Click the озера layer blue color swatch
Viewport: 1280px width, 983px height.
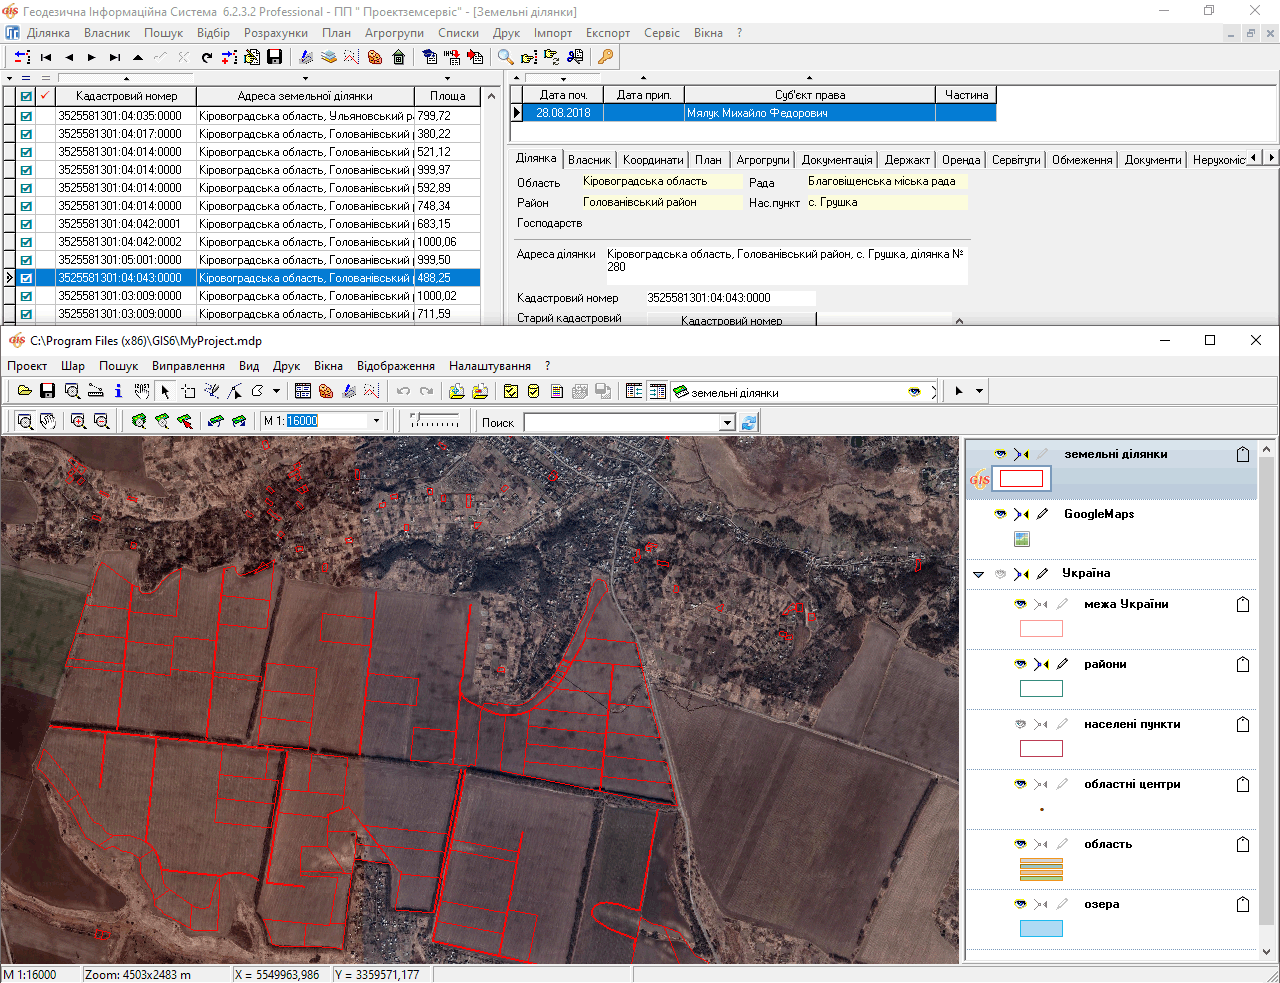tap(1041, 929)
